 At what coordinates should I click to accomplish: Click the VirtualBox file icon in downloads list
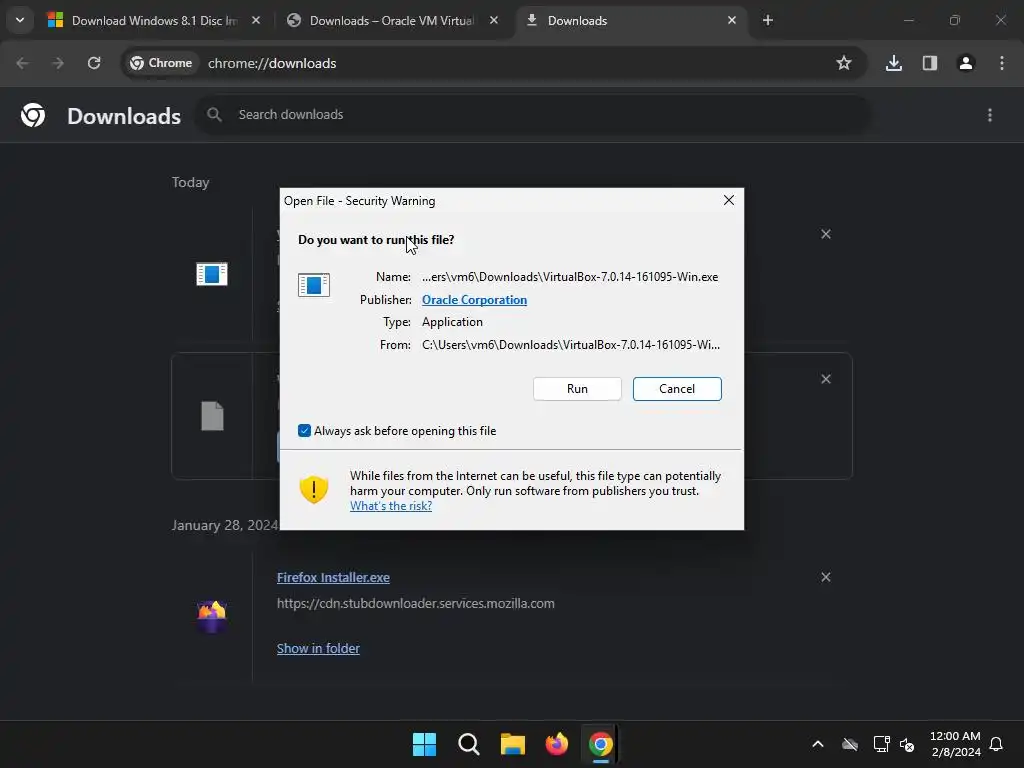tap(212, 274)
